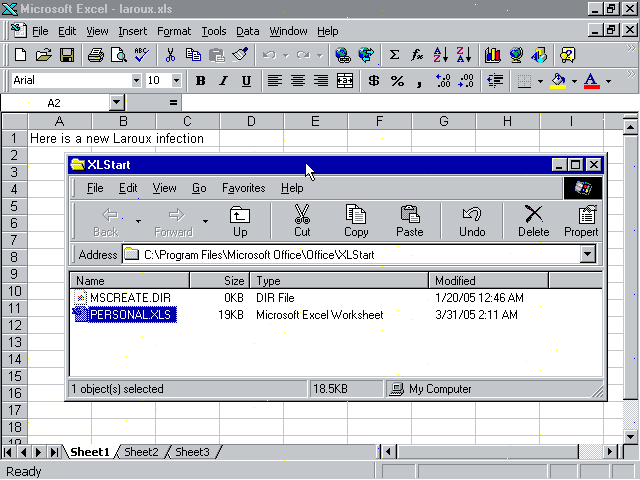Viewport: 640px width, 480px height.
Task: Open Excel Undo history dropdown arrow
Action: pos(286,55)
